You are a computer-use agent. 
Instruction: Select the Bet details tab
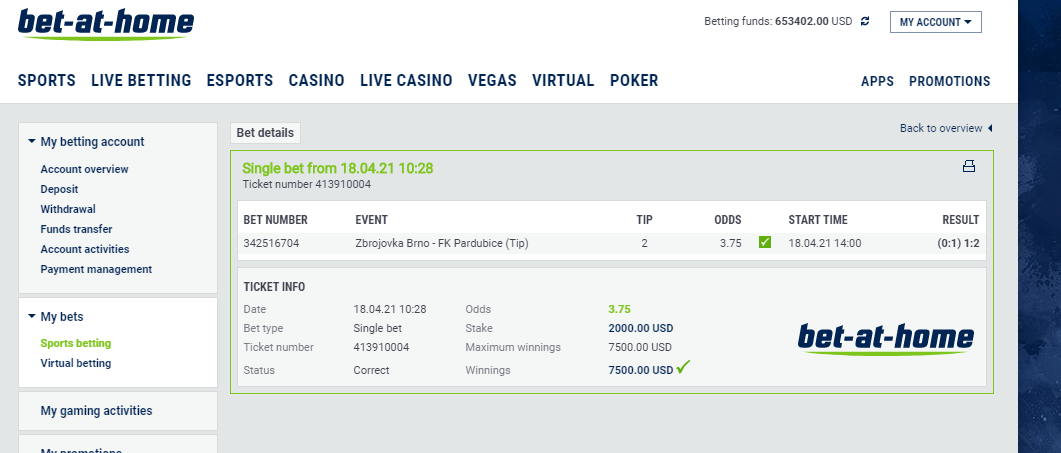coord(265,133)
